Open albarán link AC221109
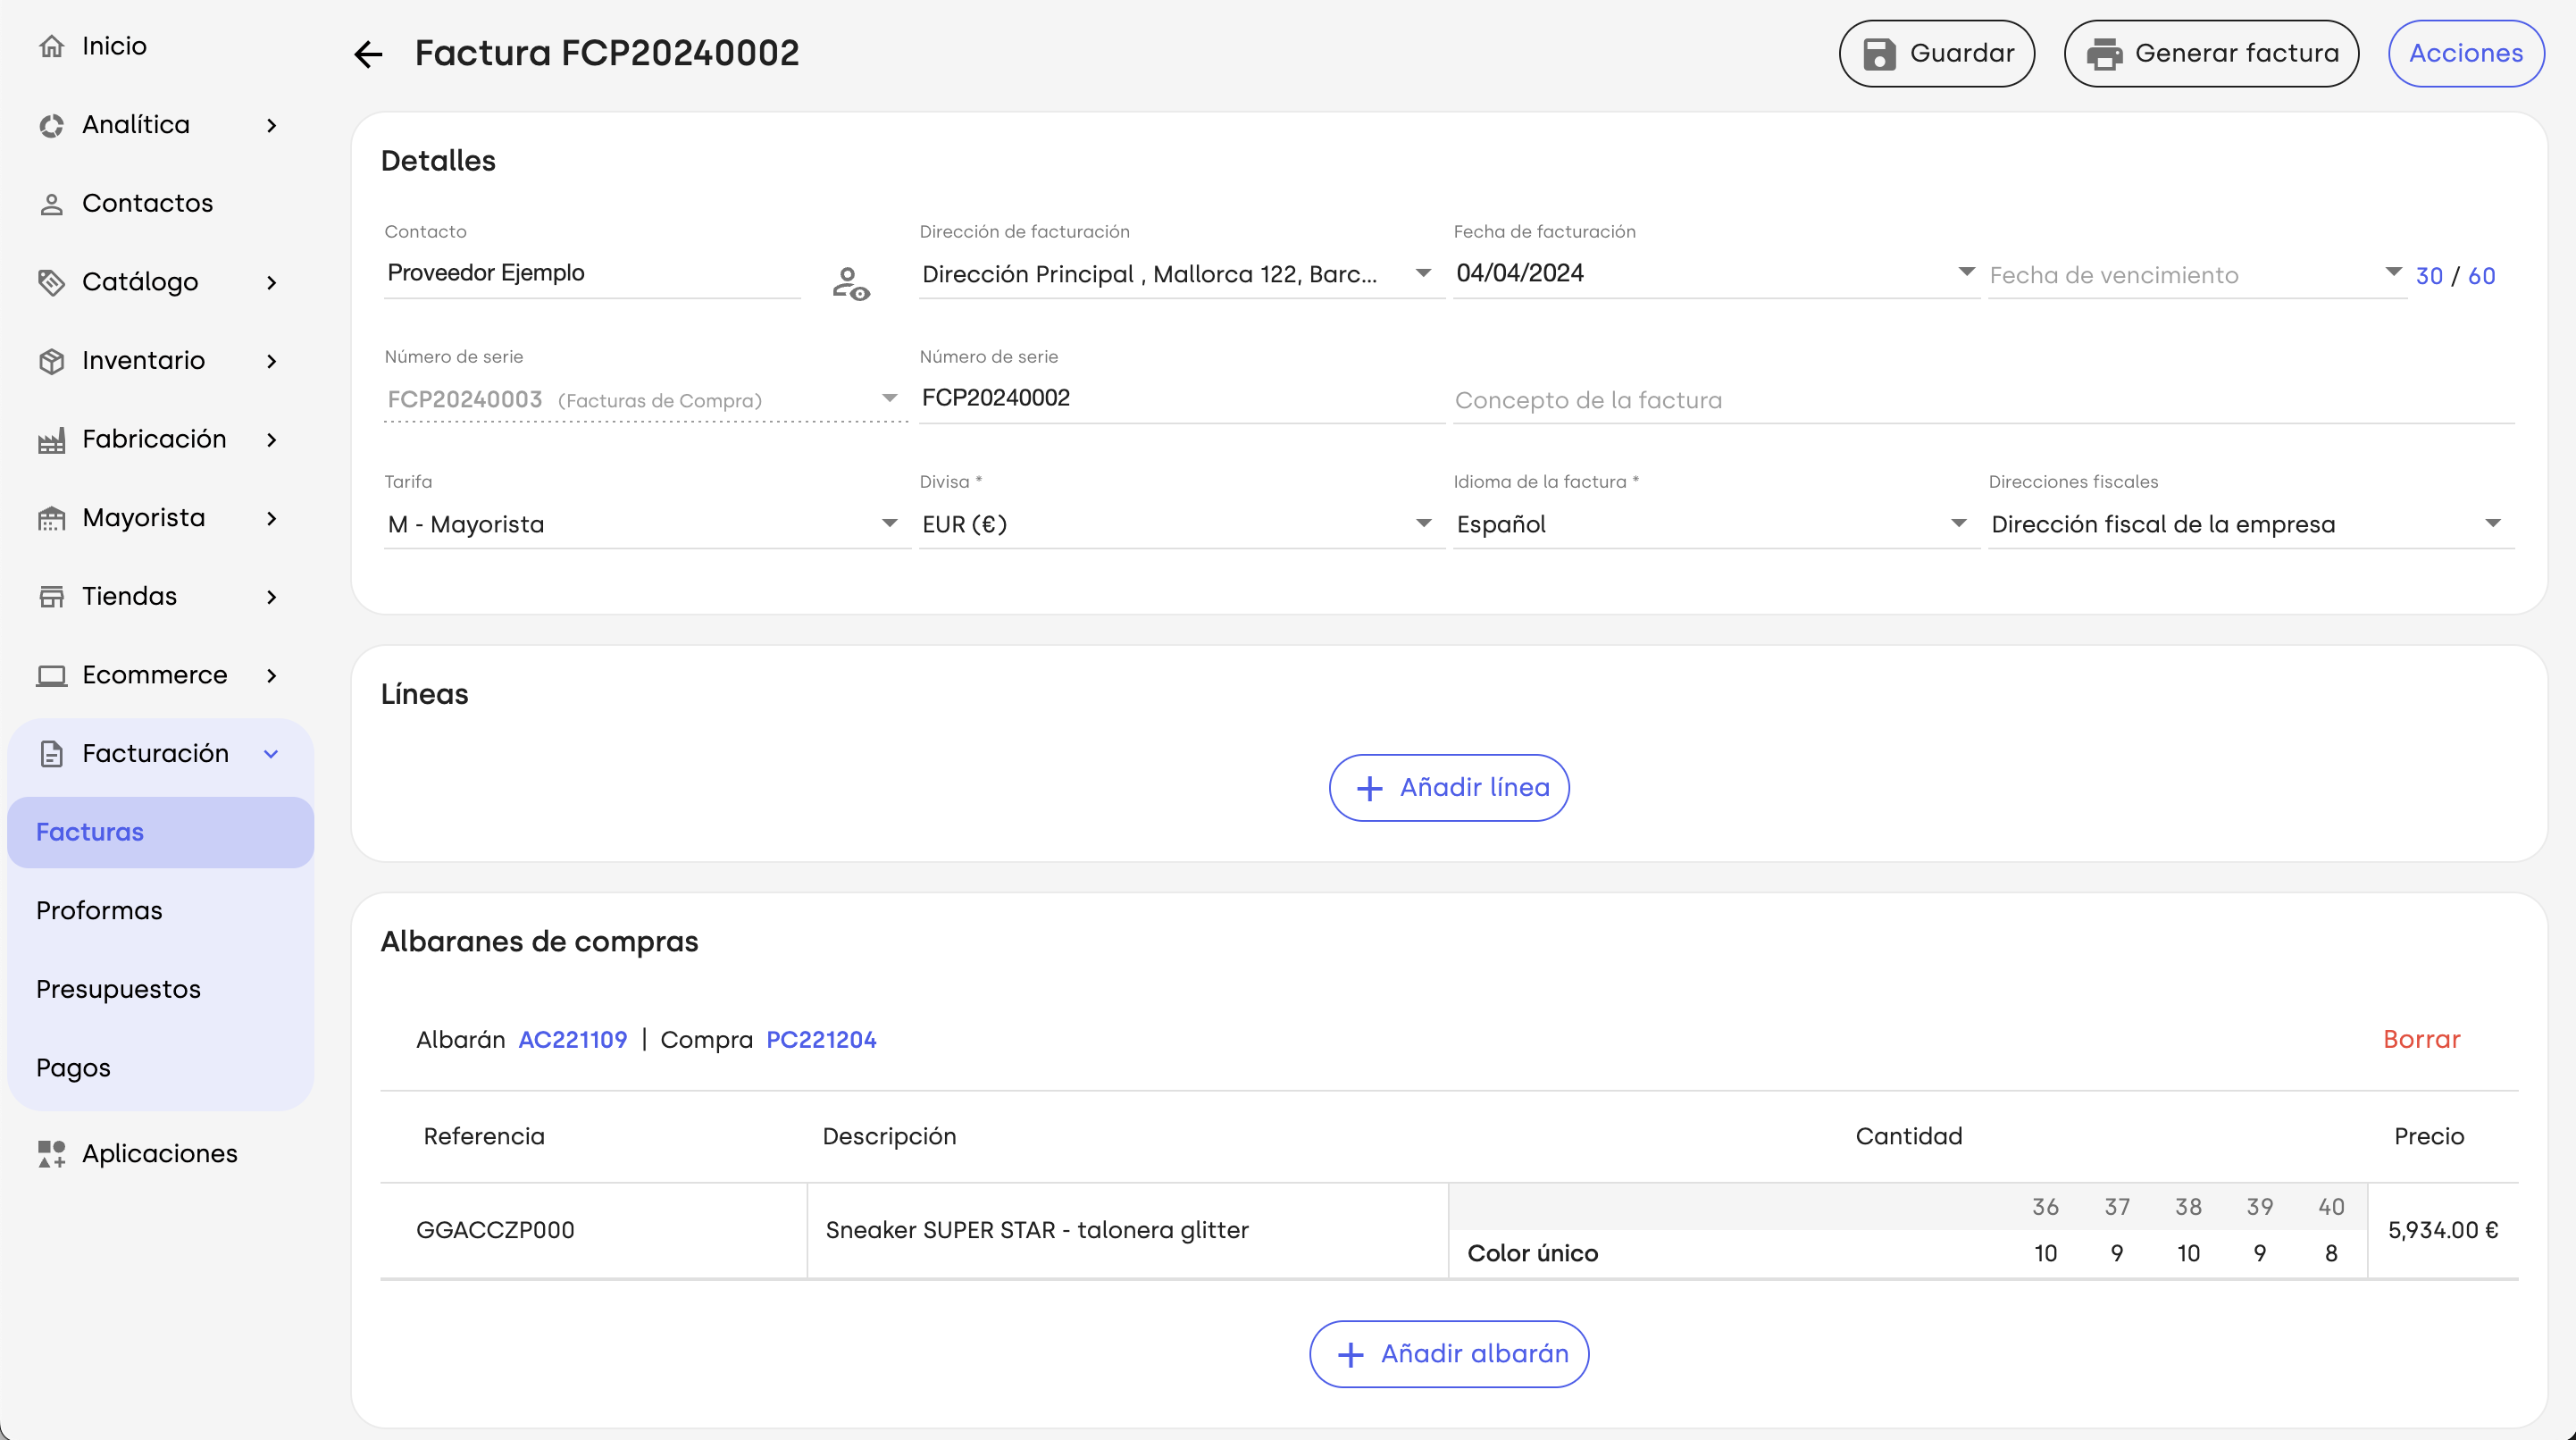The image size is (2576, 1440). tap(573, 1040)
